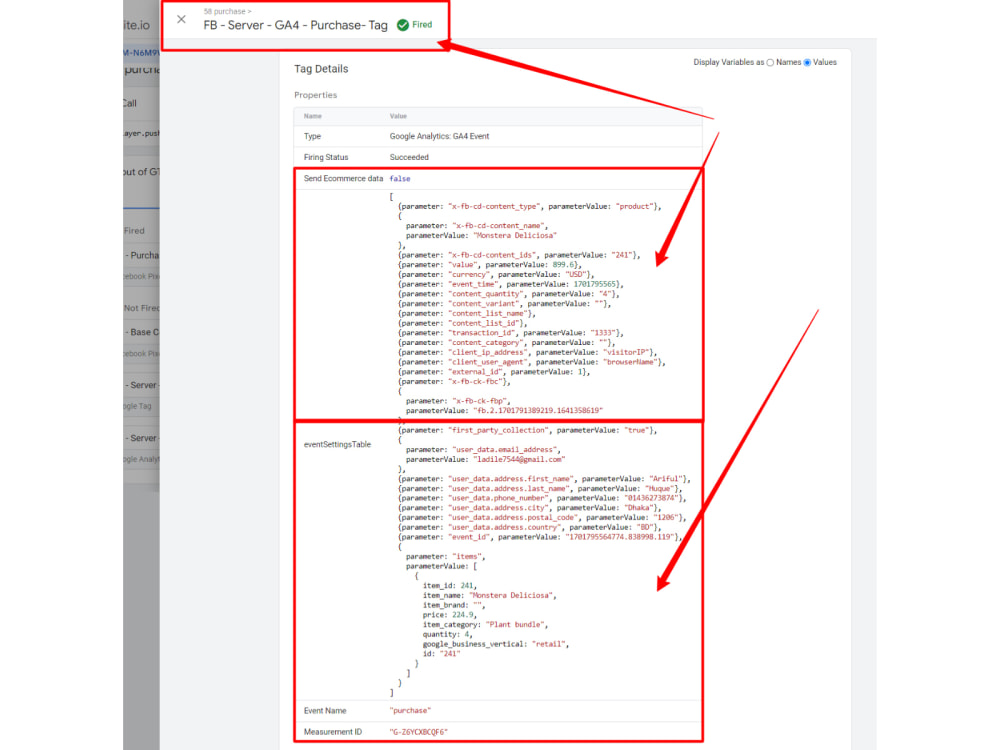This screenshot has height=750, width=1000.
Task: Click the 'Firing Status' property name
Action: tap(326, 157)
